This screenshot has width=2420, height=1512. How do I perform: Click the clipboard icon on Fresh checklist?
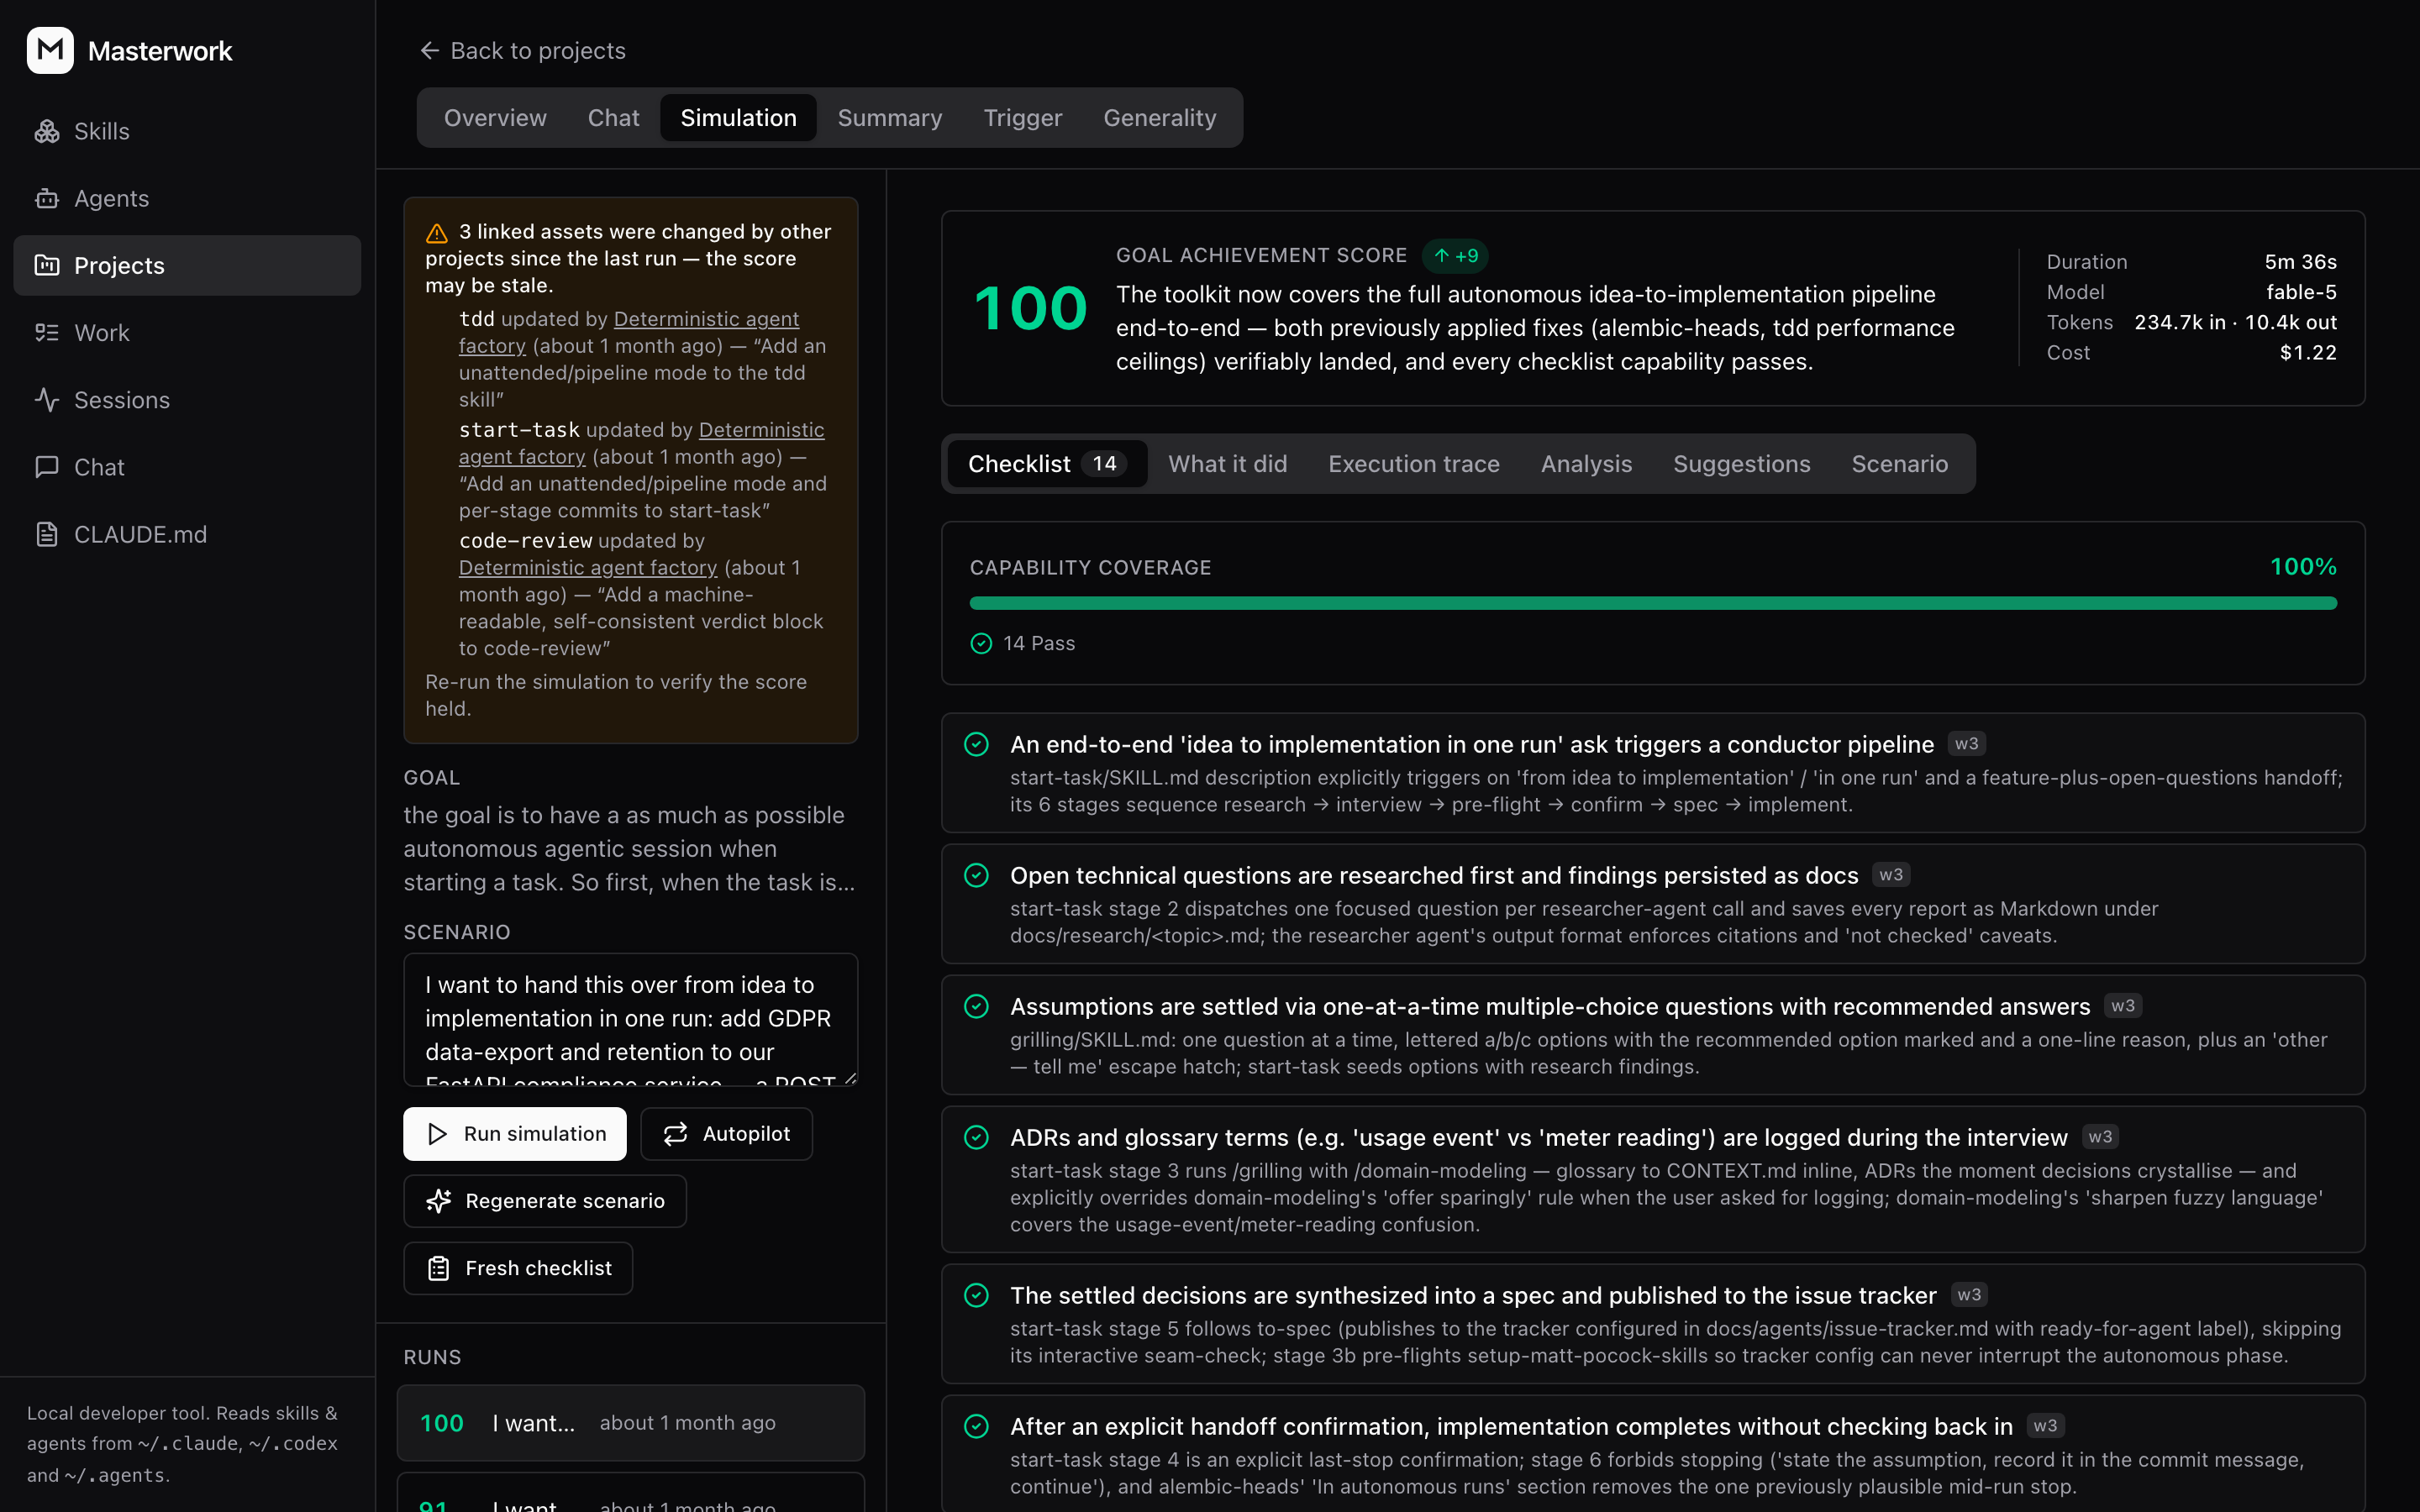[x=438, y=1268]
